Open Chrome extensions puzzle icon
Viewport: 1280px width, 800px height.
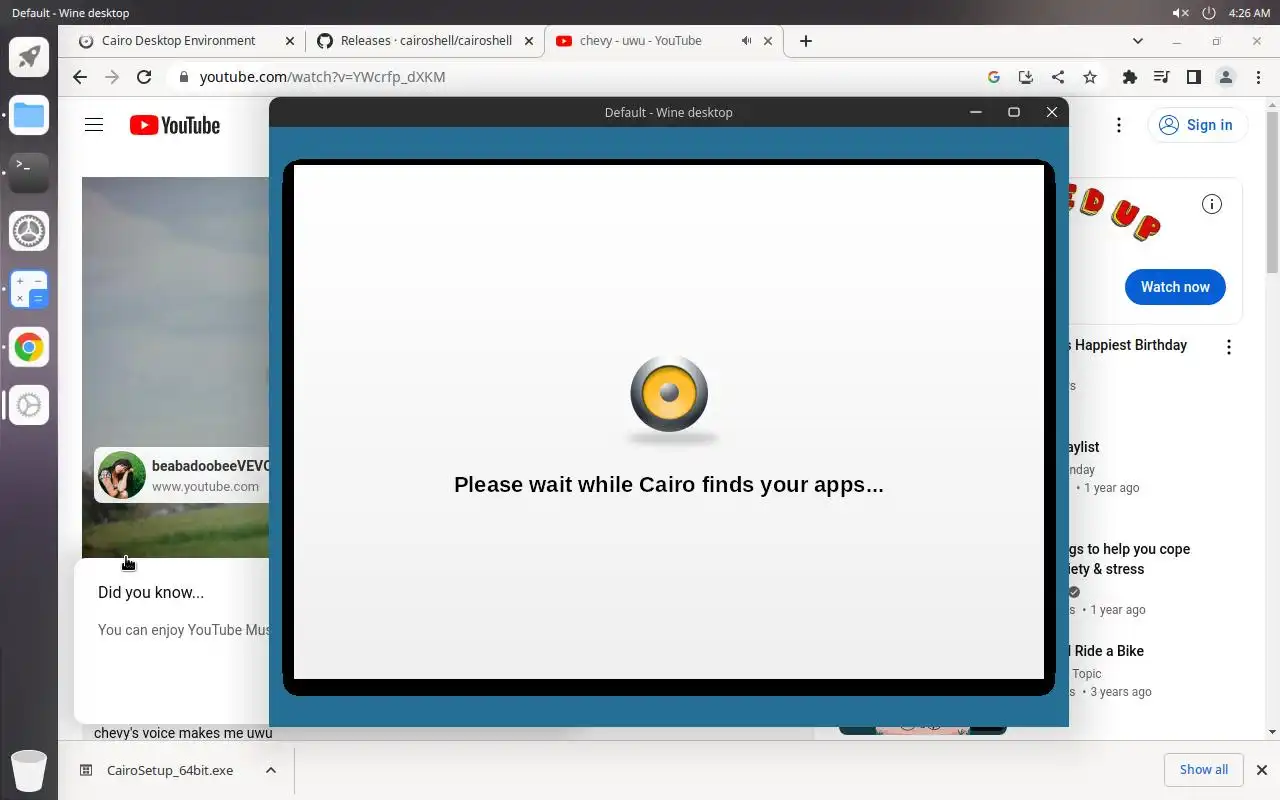(x=1130, y=77)
